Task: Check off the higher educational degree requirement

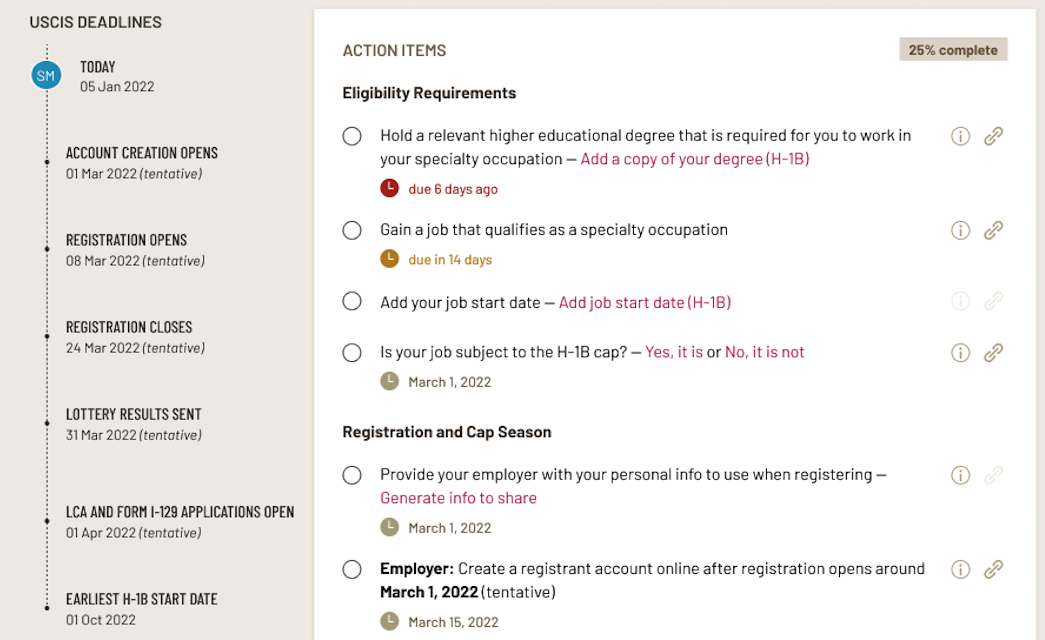Action: coord(352,136)
